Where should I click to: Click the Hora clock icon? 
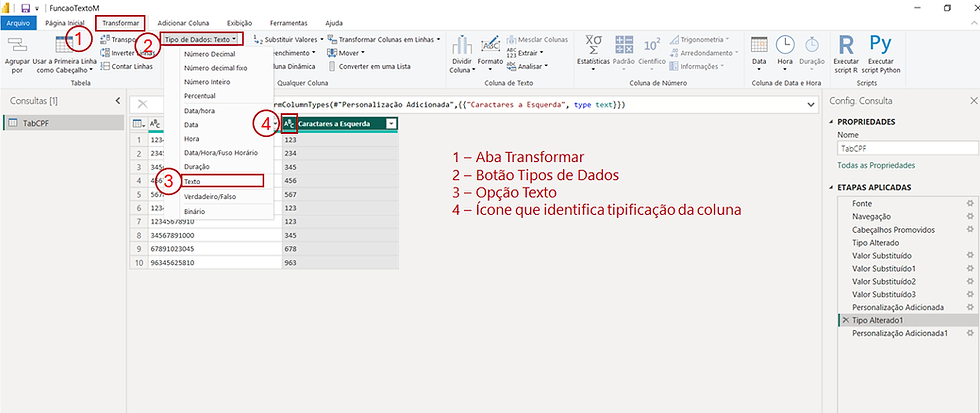(x=785, y=44)
